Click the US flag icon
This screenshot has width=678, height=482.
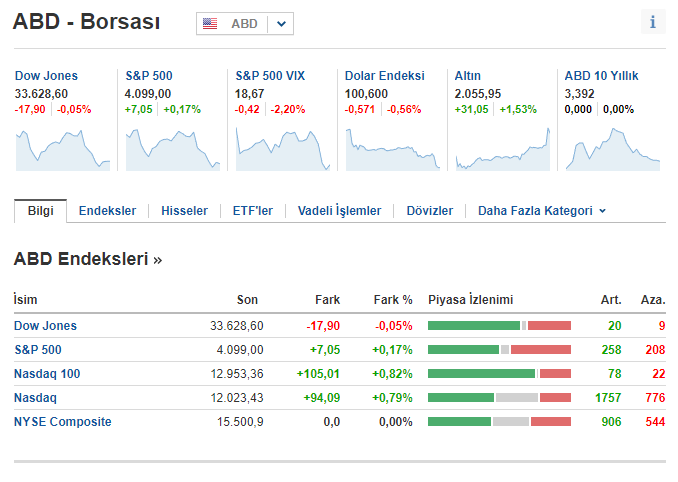coord(210,24)
